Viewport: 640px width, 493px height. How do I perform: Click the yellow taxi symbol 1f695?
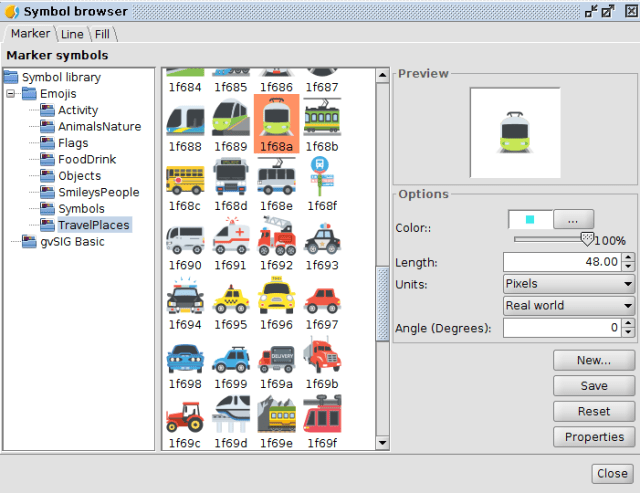coord(231,298)
